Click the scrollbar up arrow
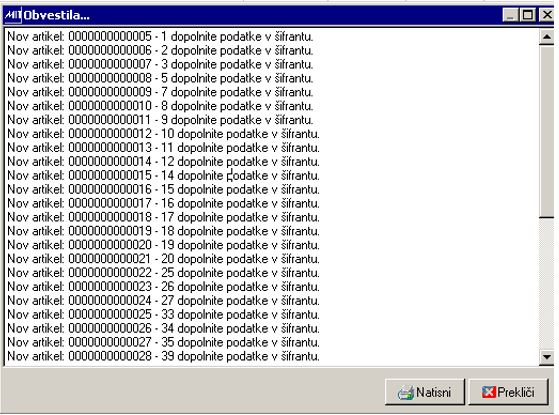Image resolution: width=559 pixels, height=415 pixels. point(547,37)
